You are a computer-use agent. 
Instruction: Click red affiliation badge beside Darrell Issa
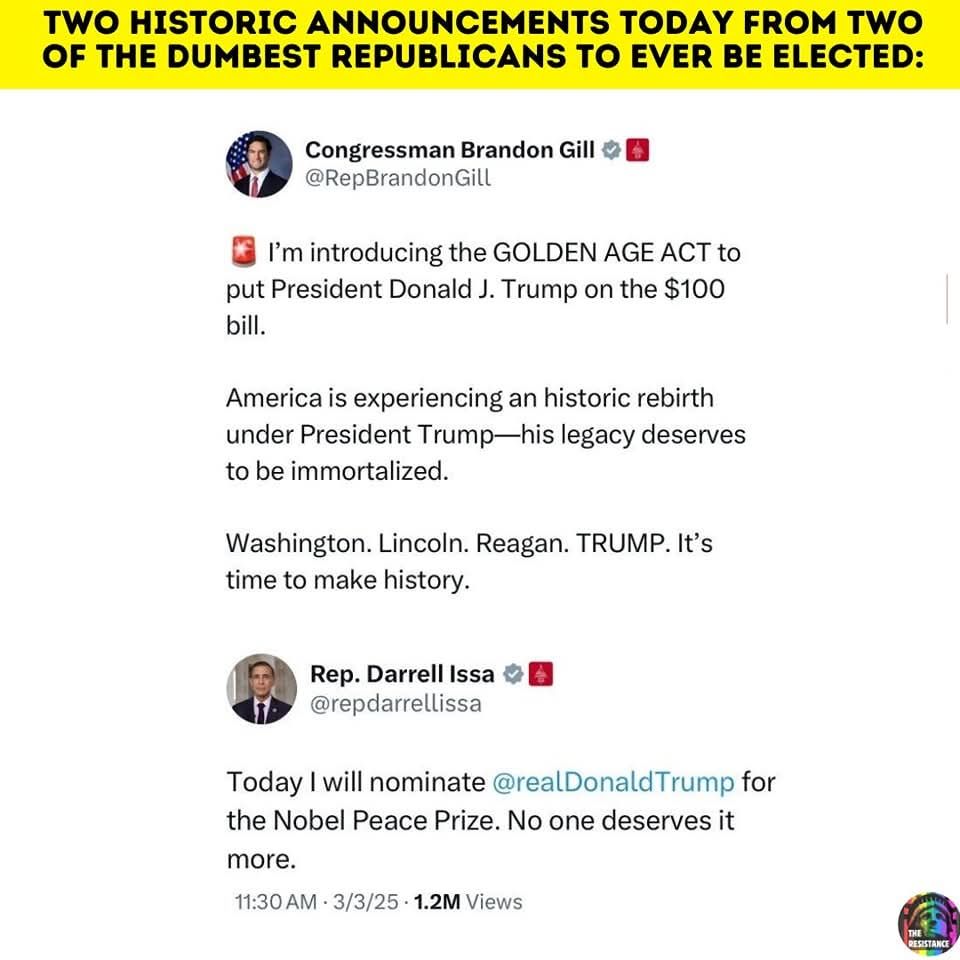tap(540, 674)
